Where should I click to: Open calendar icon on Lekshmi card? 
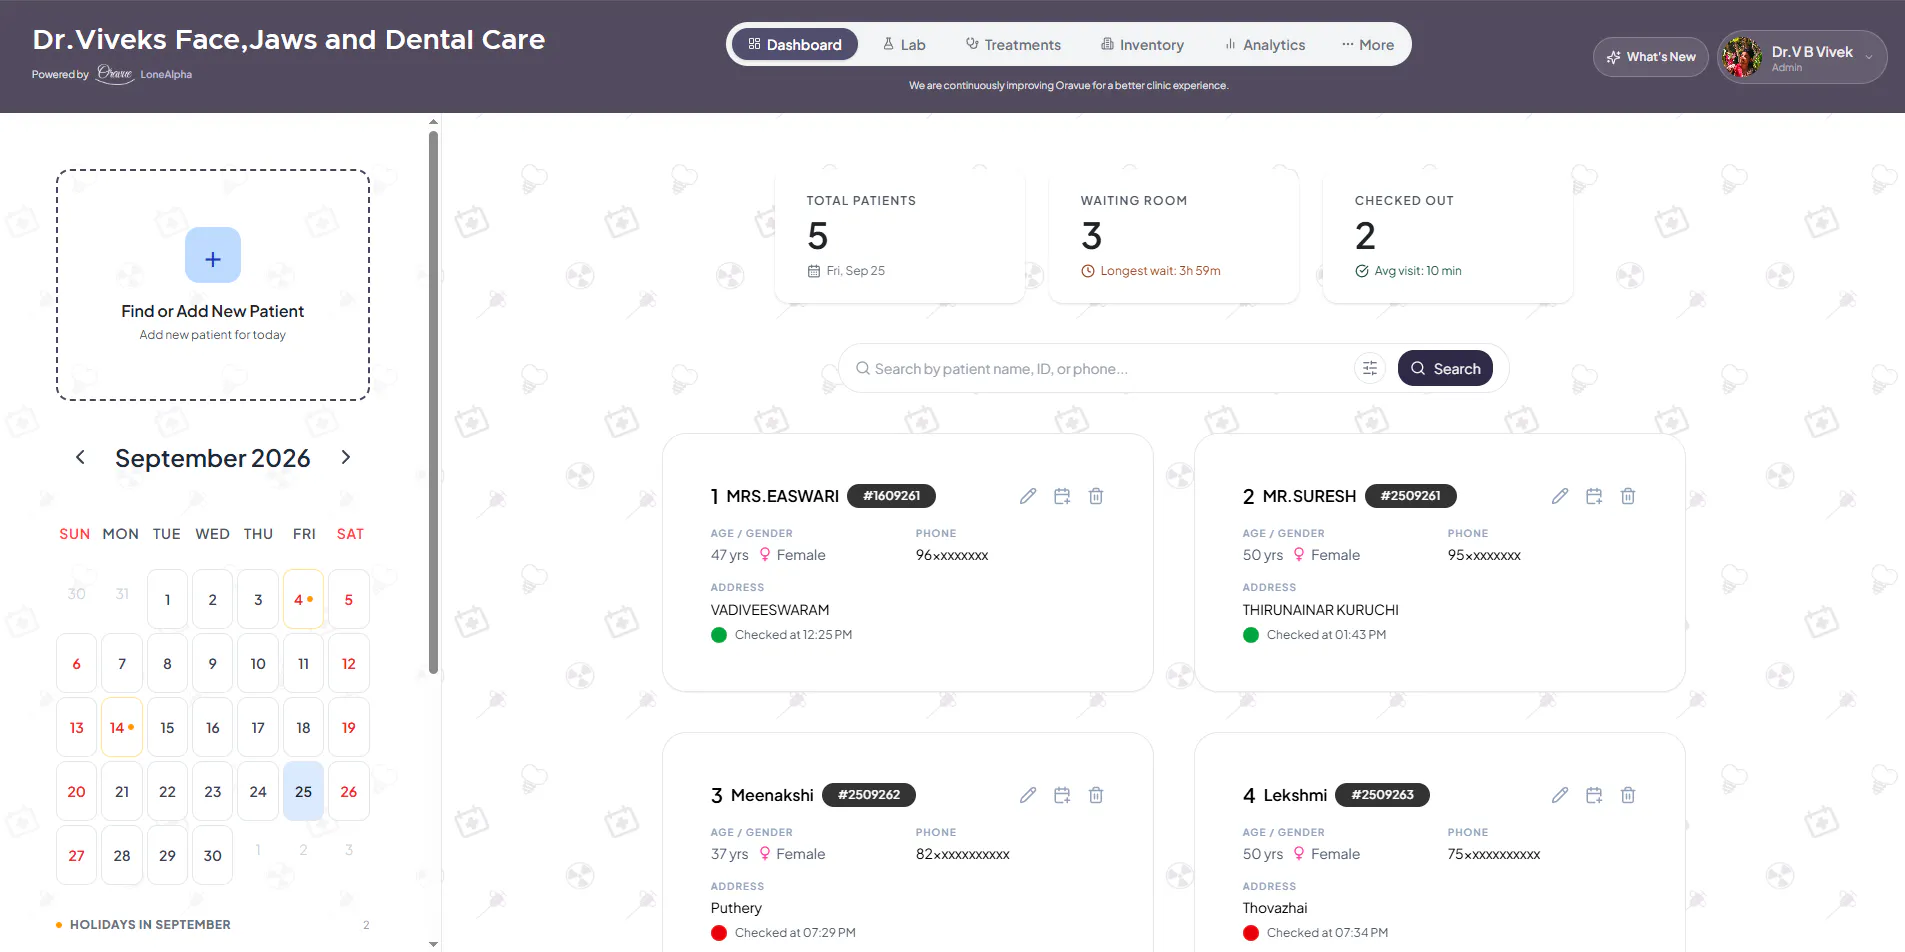tap(1594, 795)
